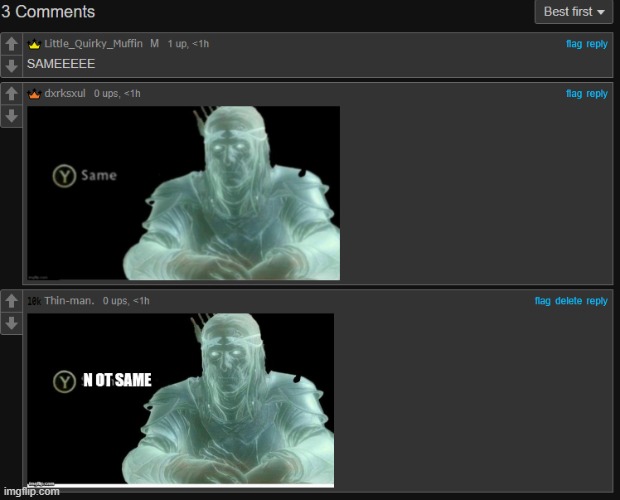The image size is (620, 500).
Task: Flag dxrksxul's comment
Action: 574,94
